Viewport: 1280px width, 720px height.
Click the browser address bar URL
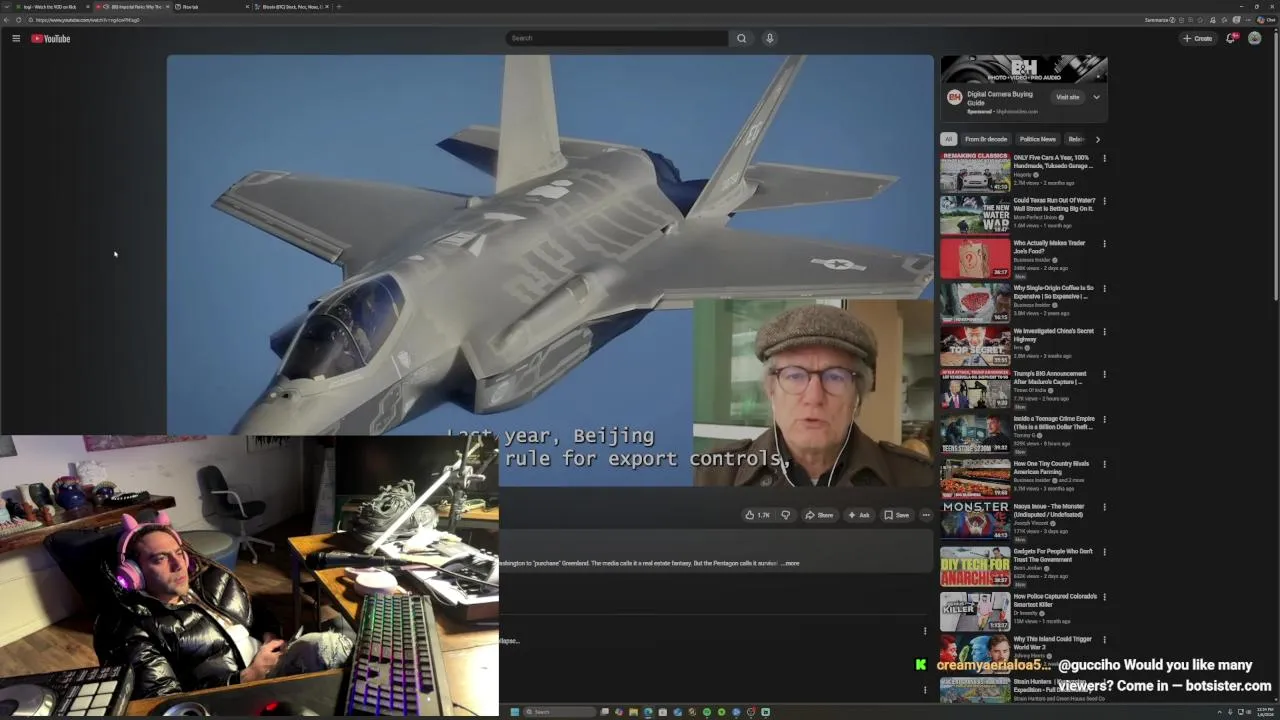(x=88, y=20)
